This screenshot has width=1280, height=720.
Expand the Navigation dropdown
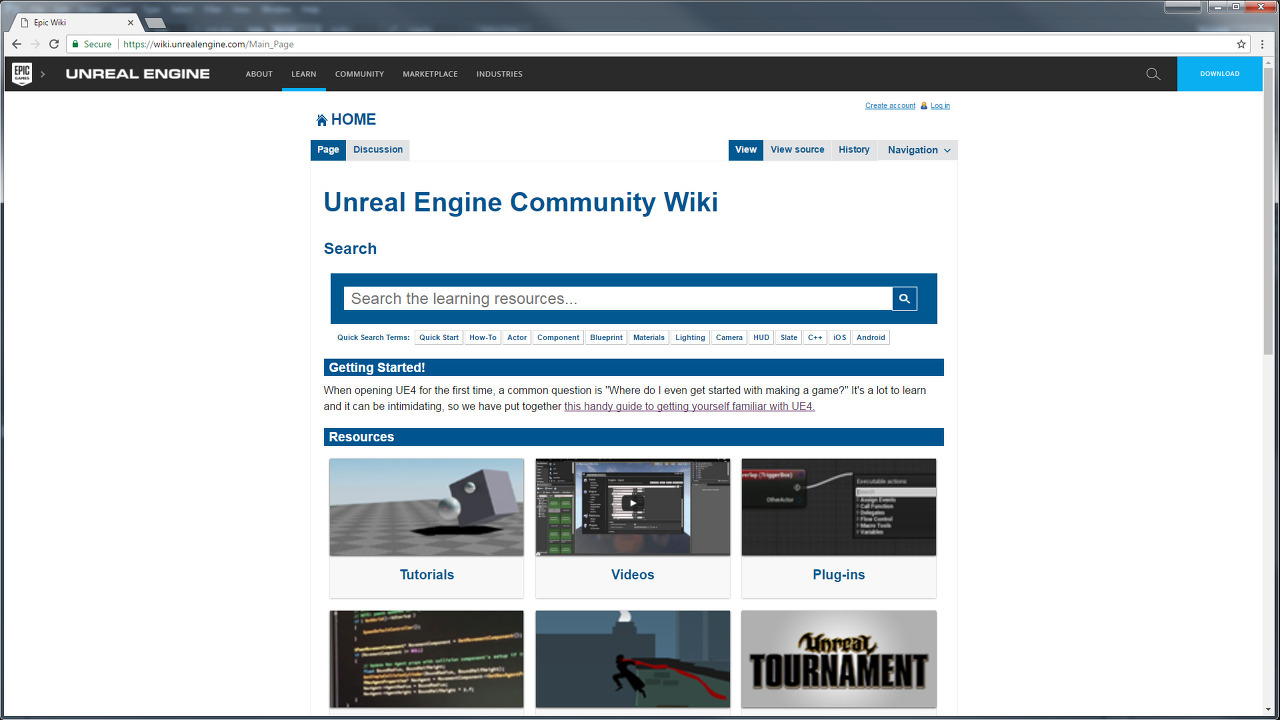point(918,150)
